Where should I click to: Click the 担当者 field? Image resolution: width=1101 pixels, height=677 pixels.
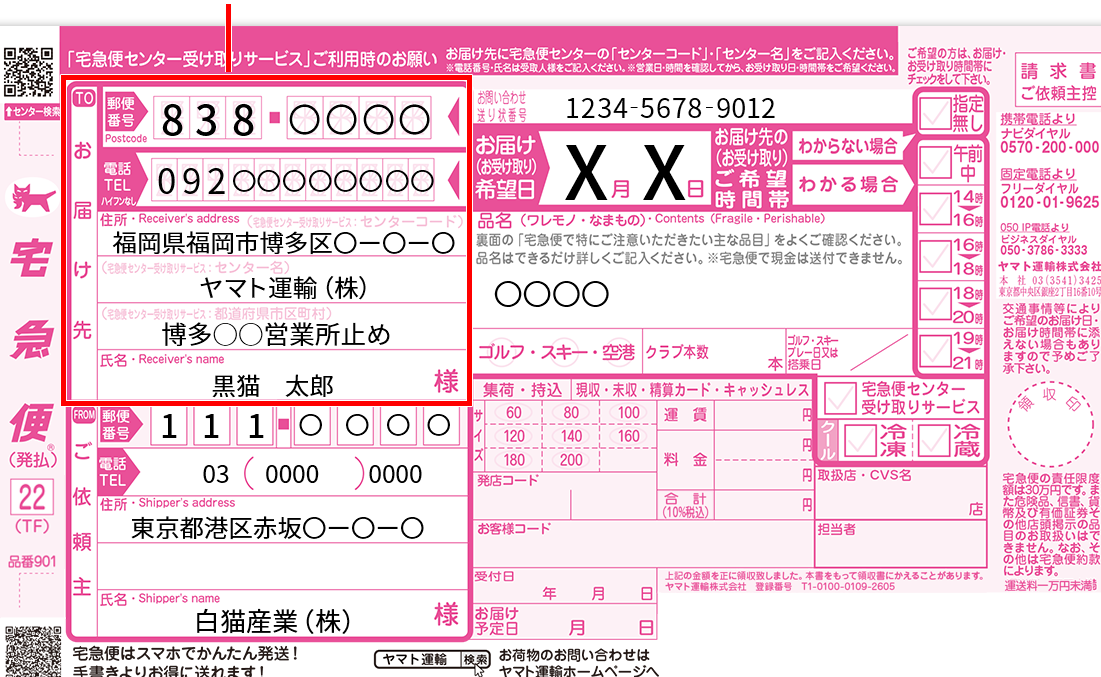coord(901,544)
